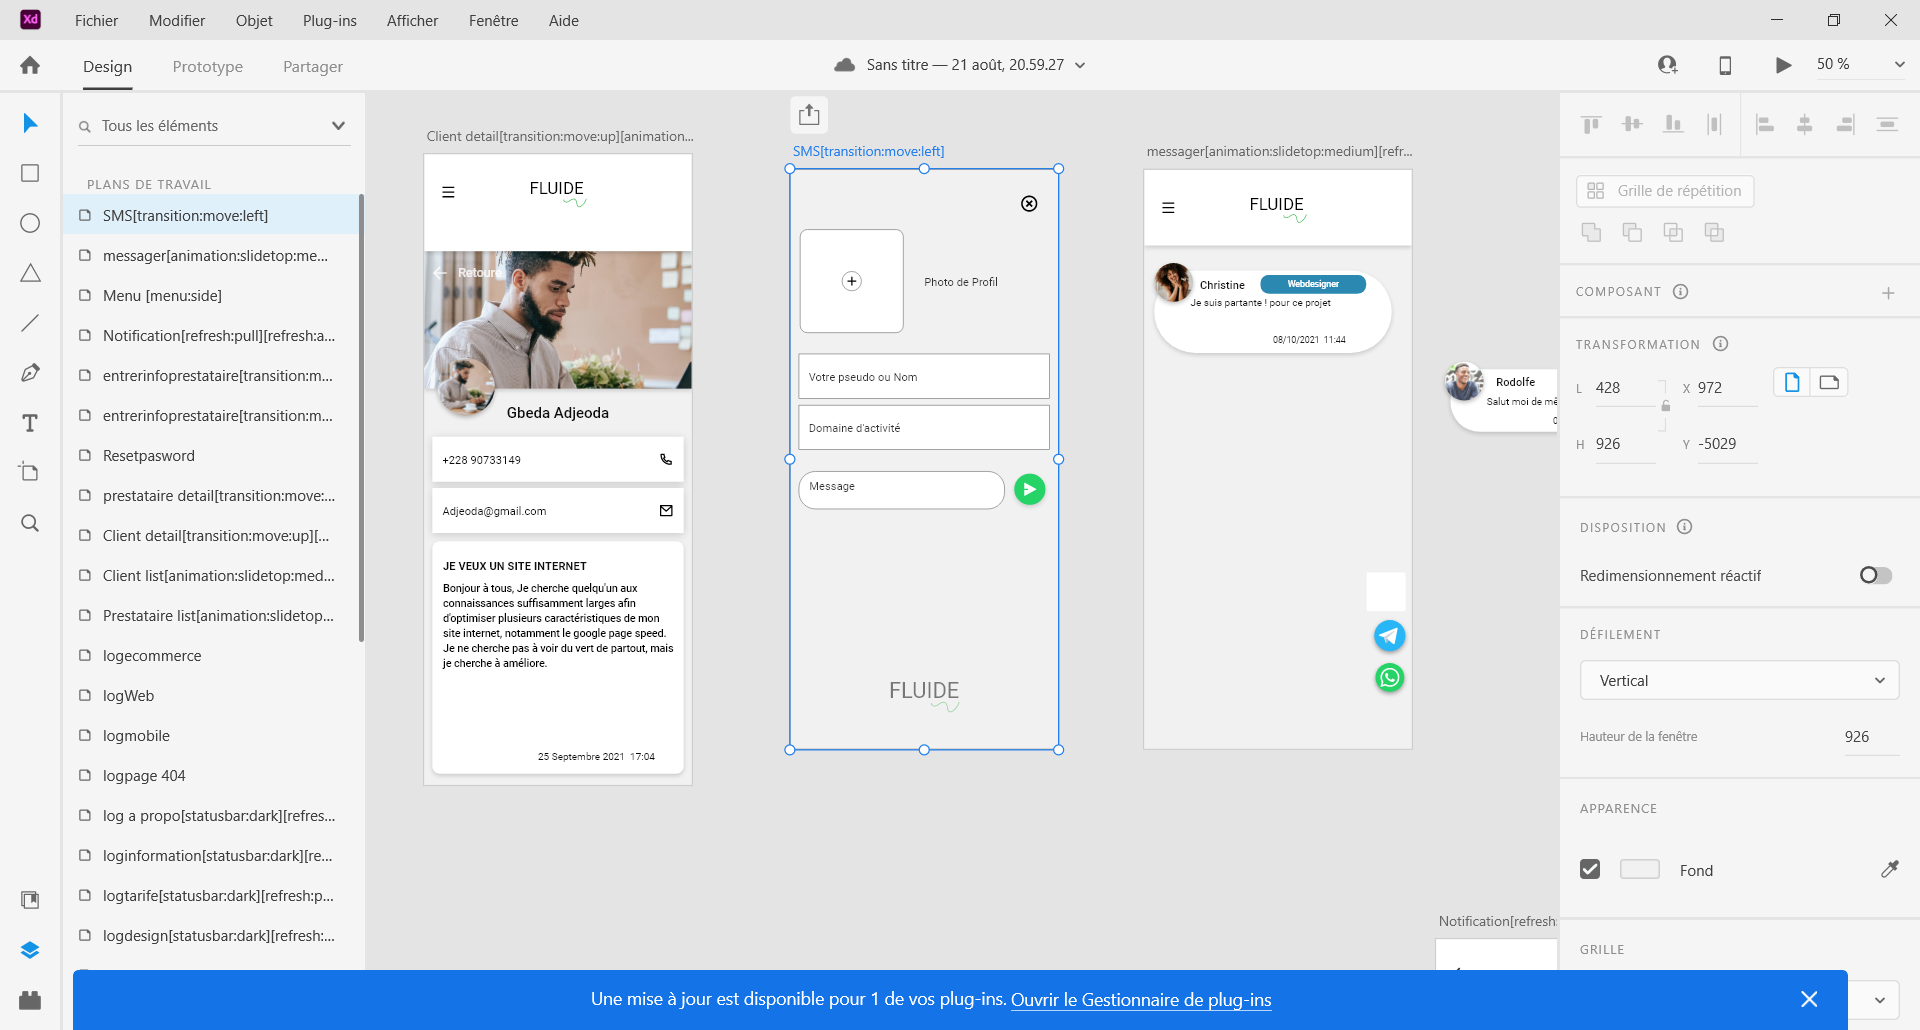
Task: Click the X position field 972
Action: click(1726, 388)
